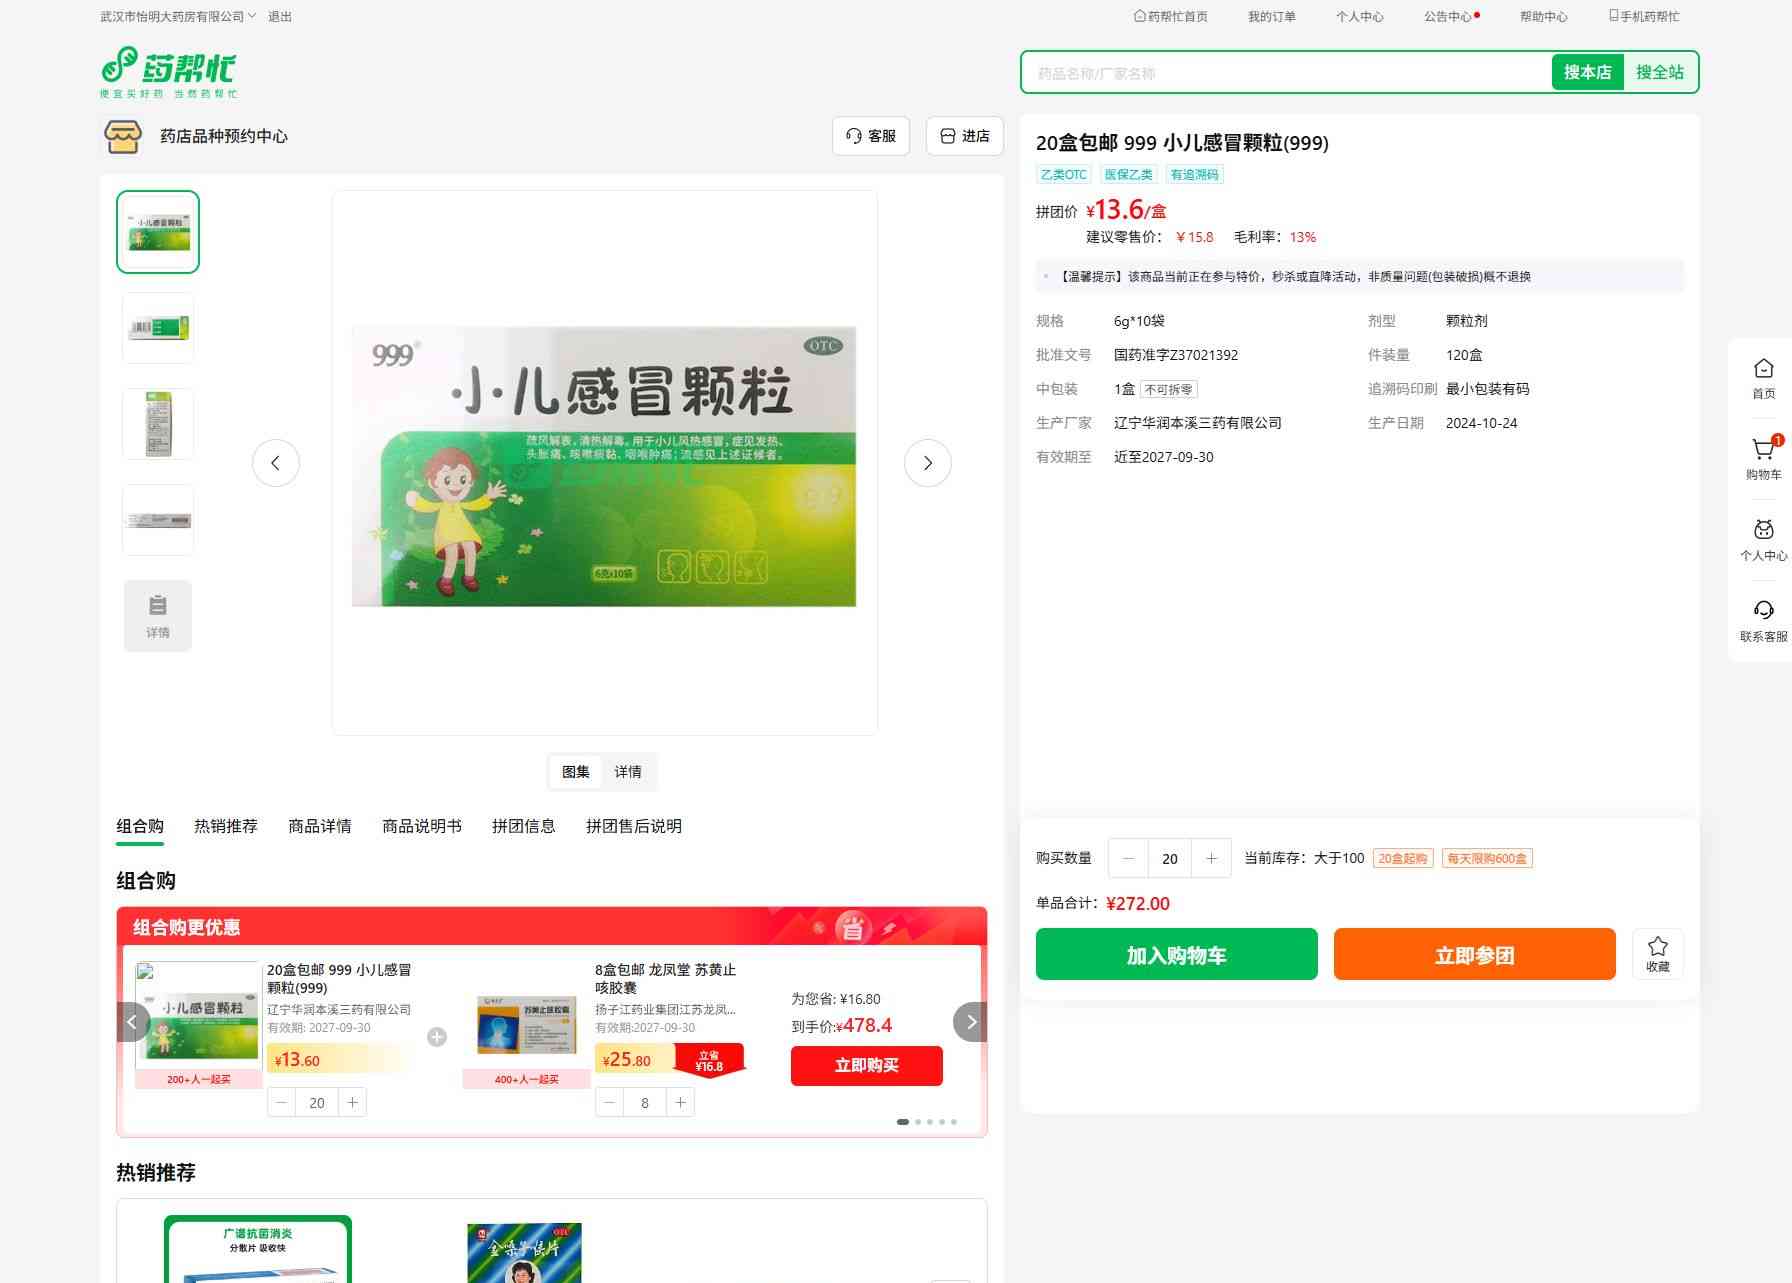Screen dimensions: 1792x1283
Task: Go to previous combo deal slide
Action: (133, 1022)
